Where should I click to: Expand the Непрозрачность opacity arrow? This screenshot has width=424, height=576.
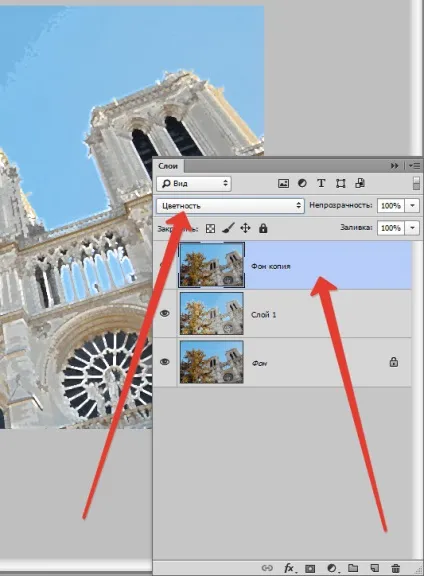(412, 205)
